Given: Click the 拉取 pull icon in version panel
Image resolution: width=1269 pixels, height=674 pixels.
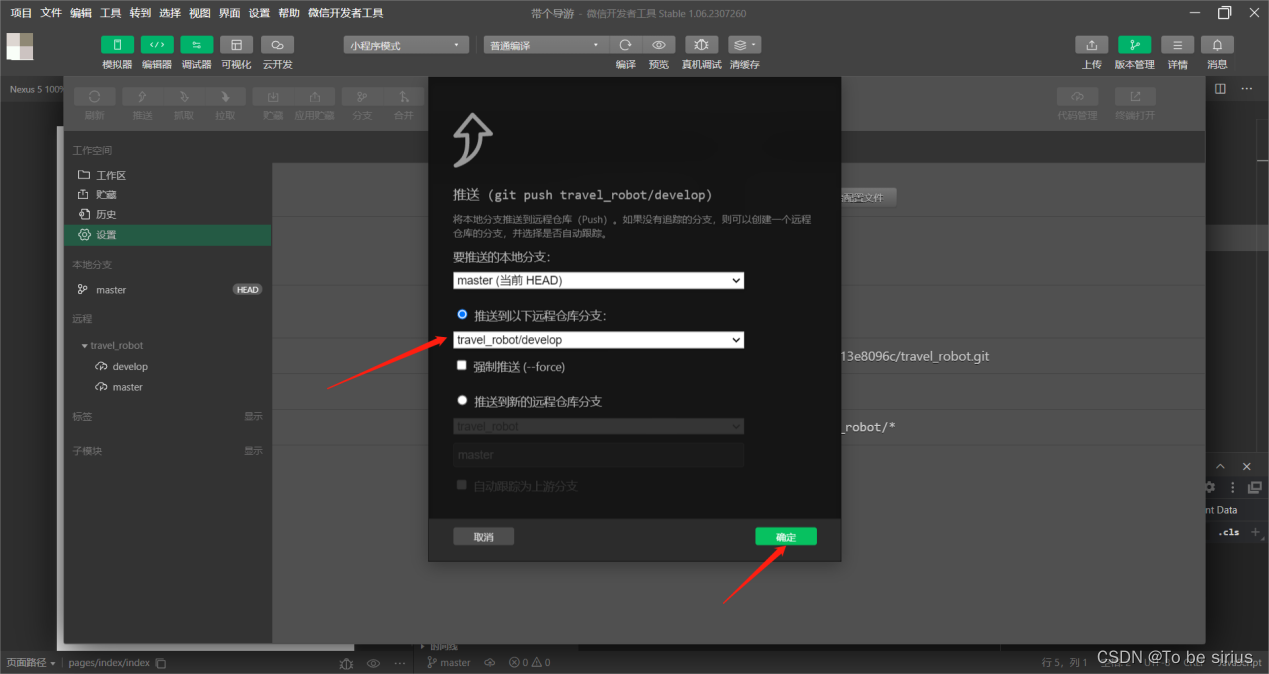Looking at the screenshot, I should click(x=226, y=97).
